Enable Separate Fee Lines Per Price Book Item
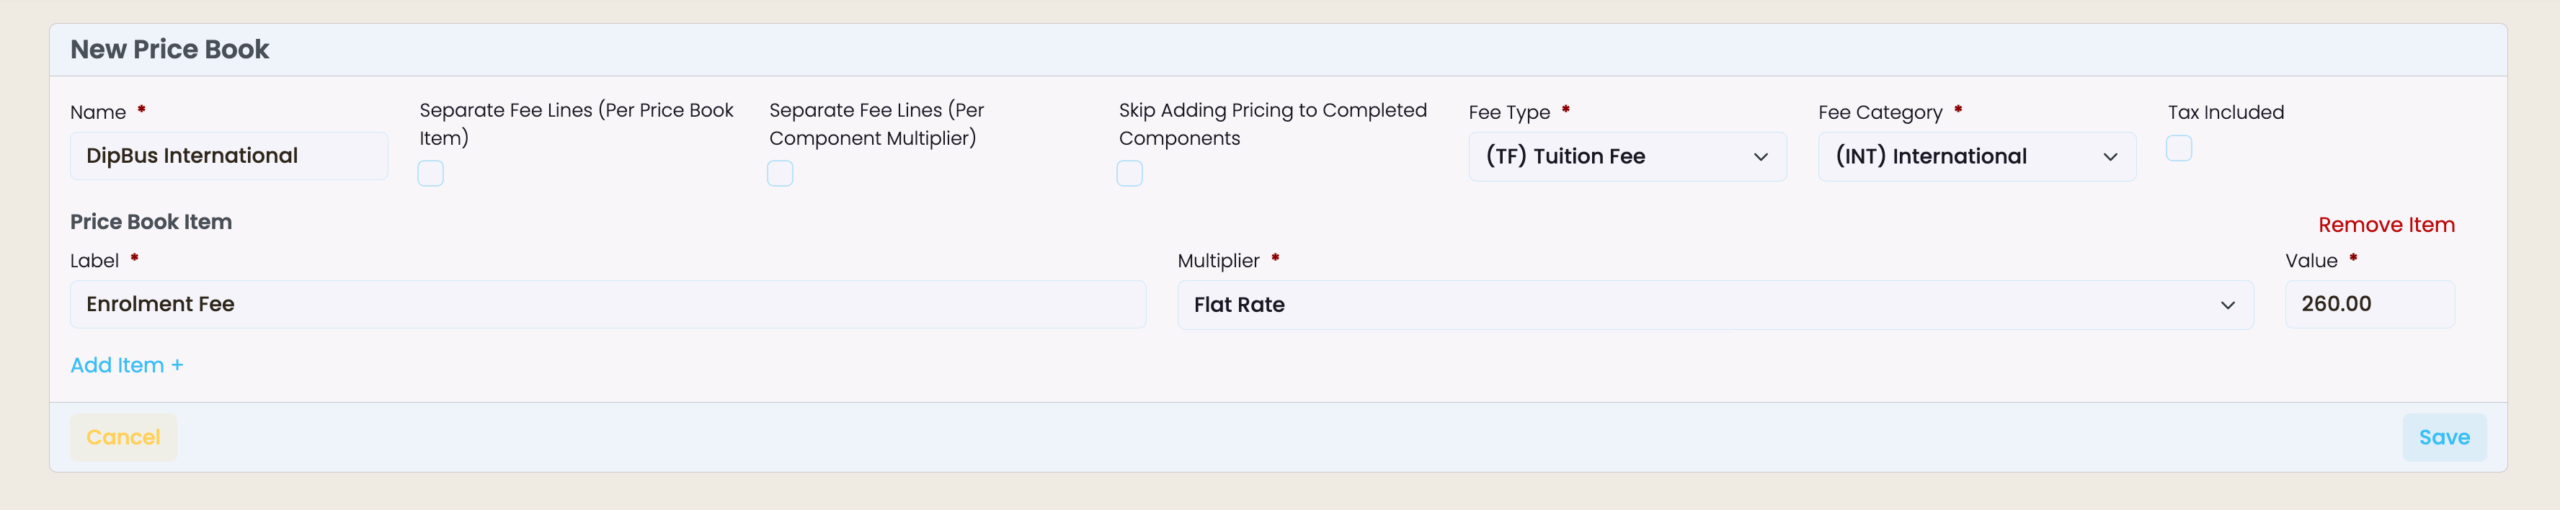This screenshot has height=510, width=2560. (431, 174)
